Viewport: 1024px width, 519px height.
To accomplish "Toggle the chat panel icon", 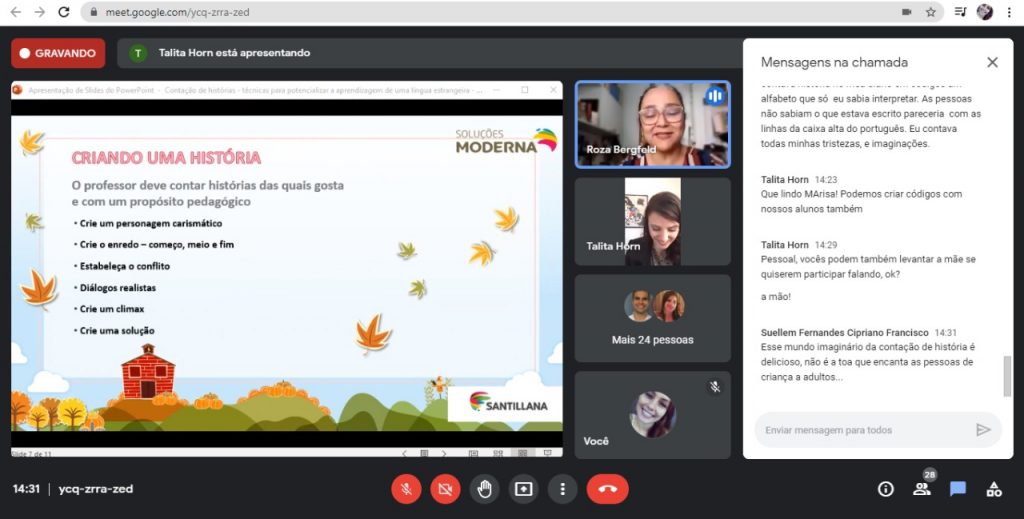I will (x=958, y=489).
